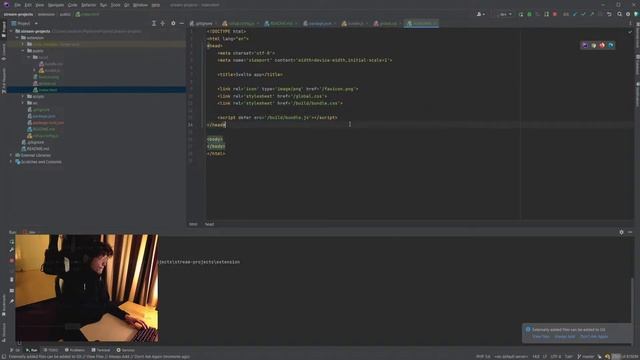Hide the Project tool window
640x360 pixels.
tap(182, 23)
